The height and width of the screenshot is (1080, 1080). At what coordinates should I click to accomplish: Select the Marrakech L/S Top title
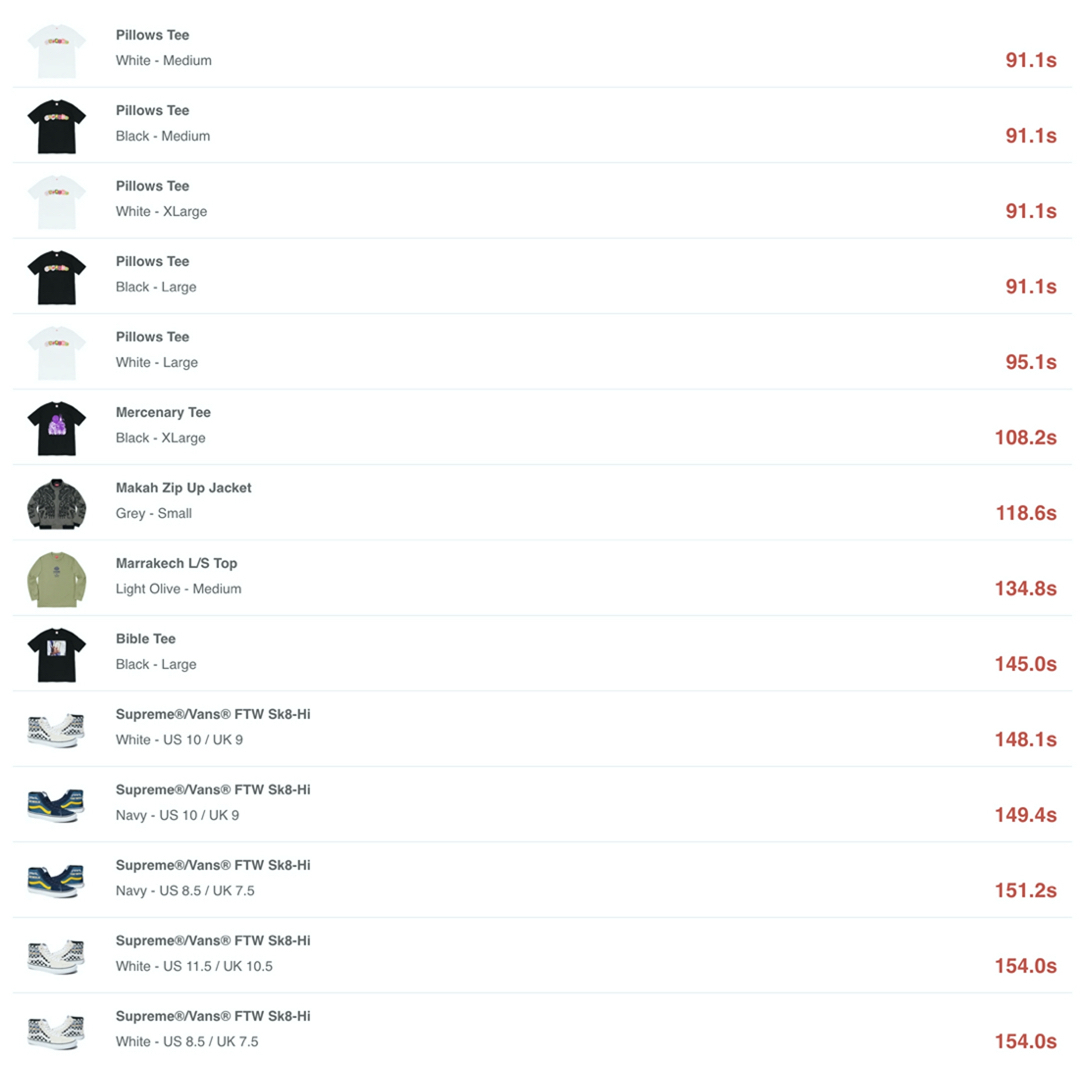click(x=176, y=563)
